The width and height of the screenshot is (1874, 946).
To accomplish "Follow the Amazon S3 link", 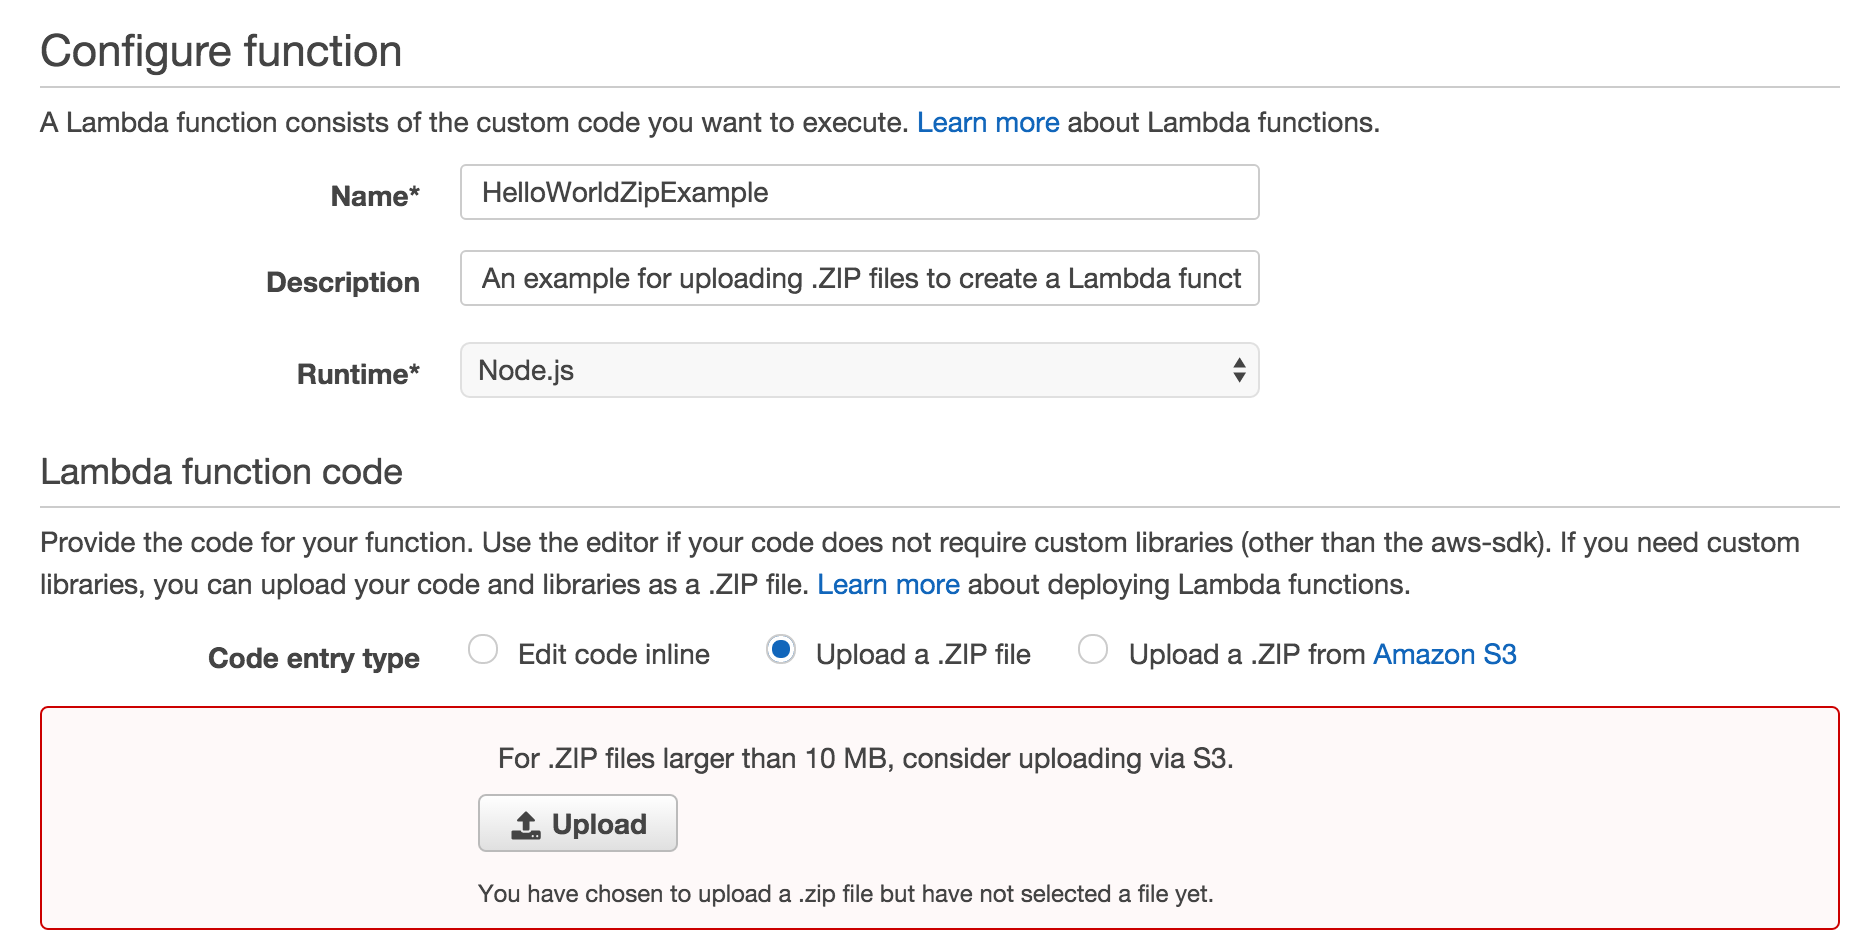I will 1444,655.
